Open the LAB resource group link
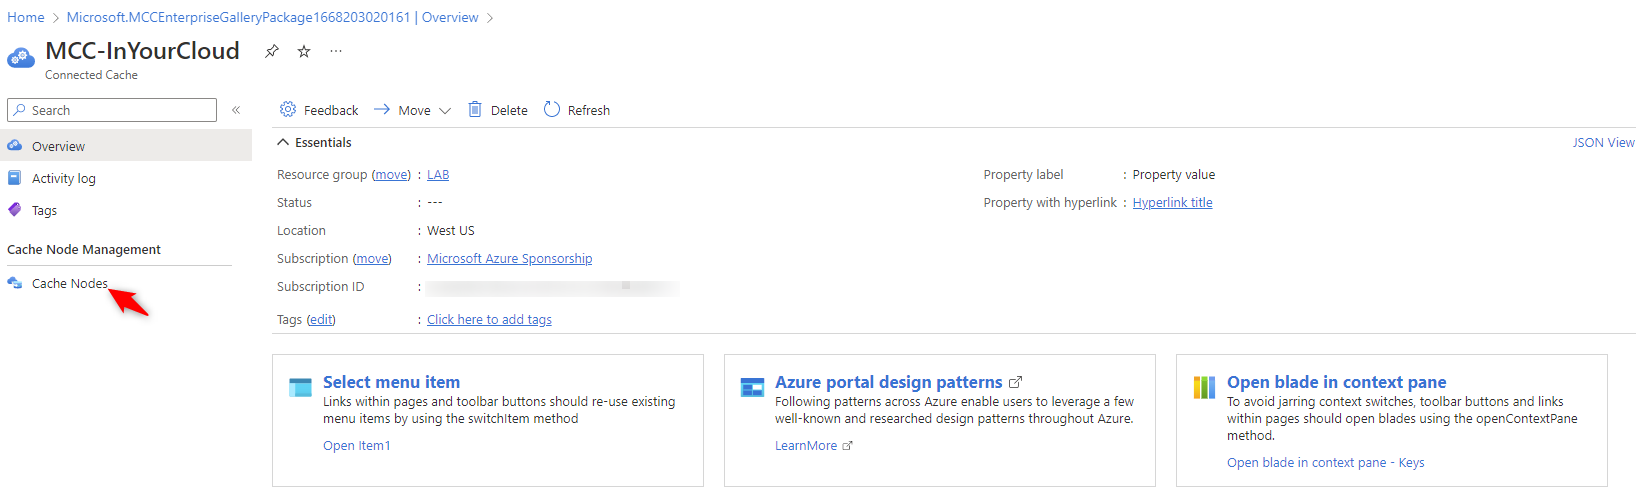Viewport: 1636px width, 502px height. click(438, 175)
